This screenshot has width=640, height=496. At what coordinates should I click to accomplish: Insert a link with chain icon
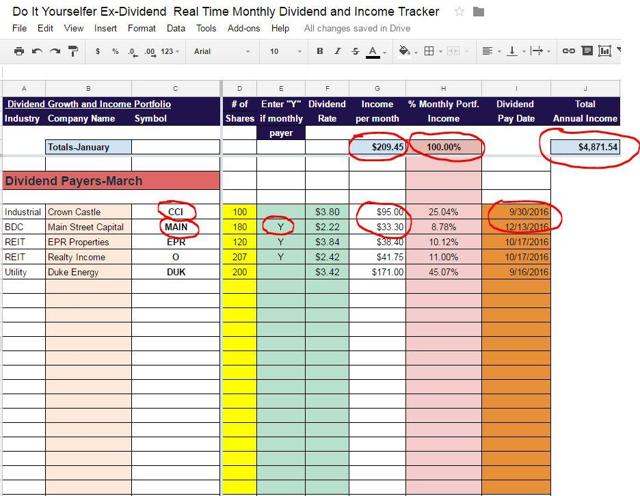pos(569,51)
